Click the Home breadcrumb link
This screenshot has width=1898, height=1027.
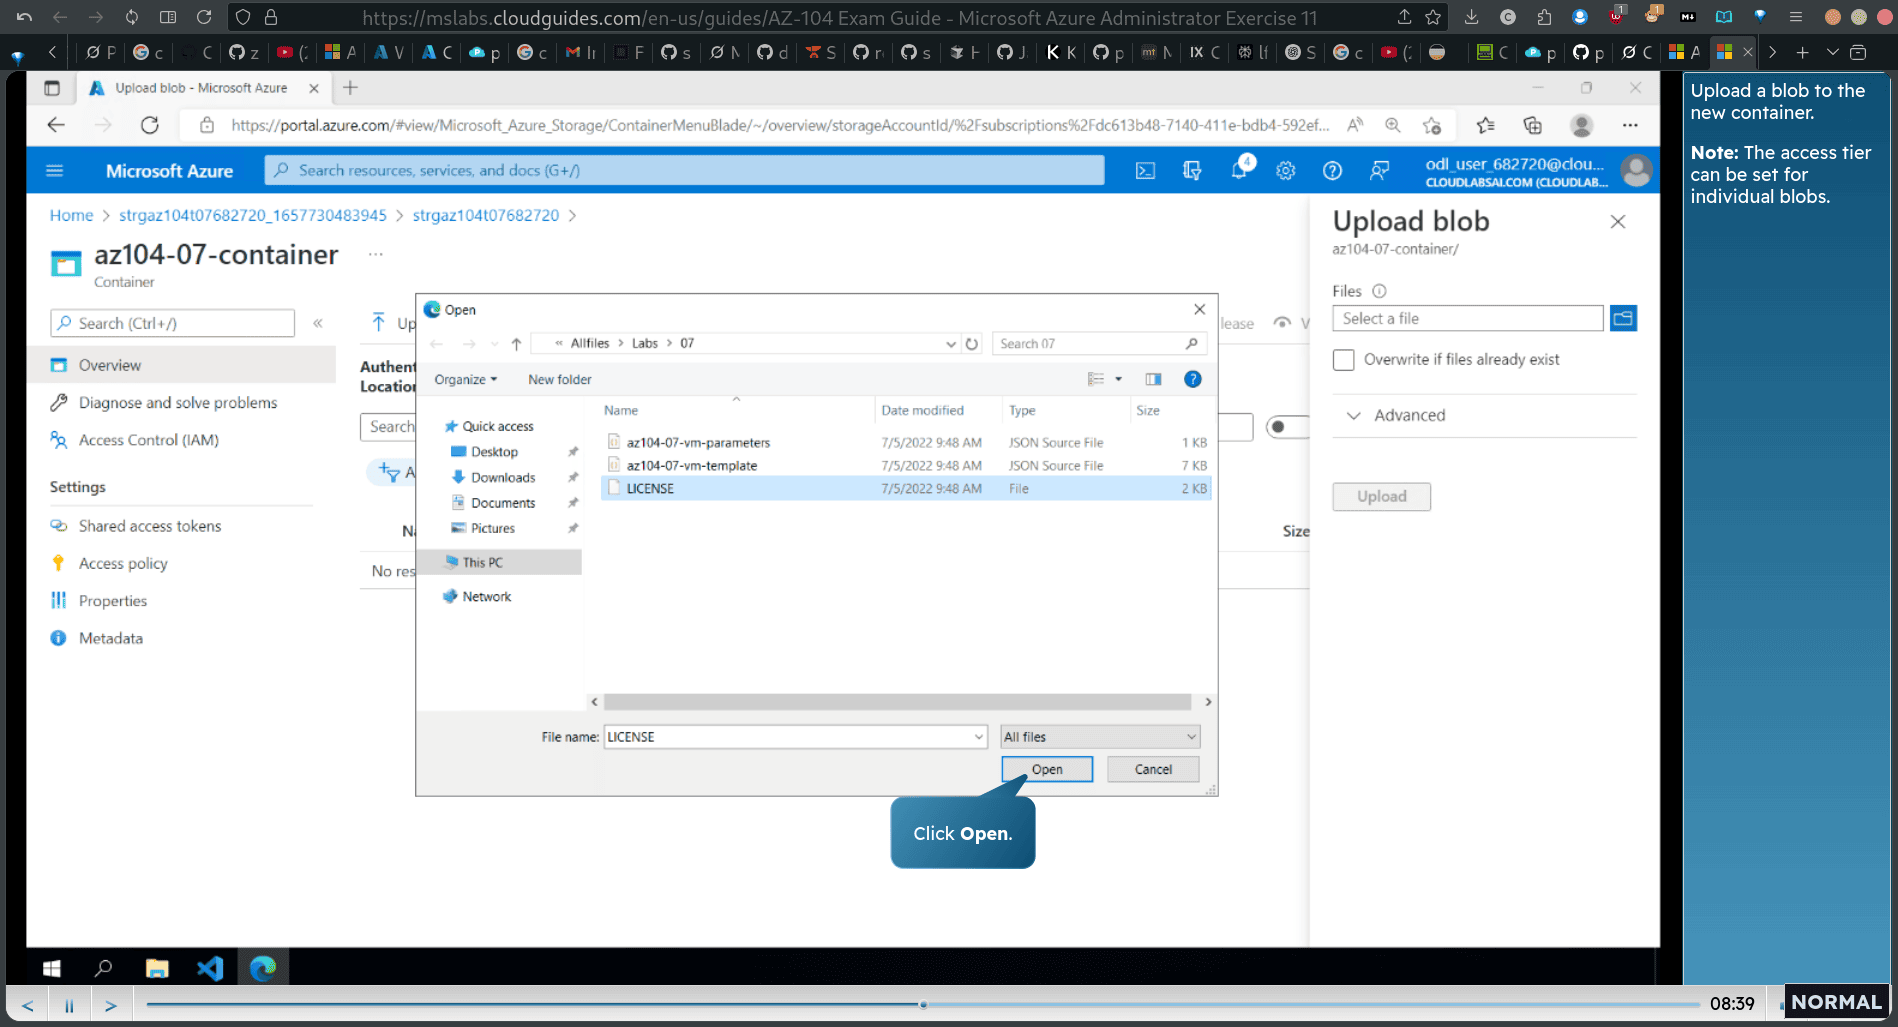tap(71, 215)
